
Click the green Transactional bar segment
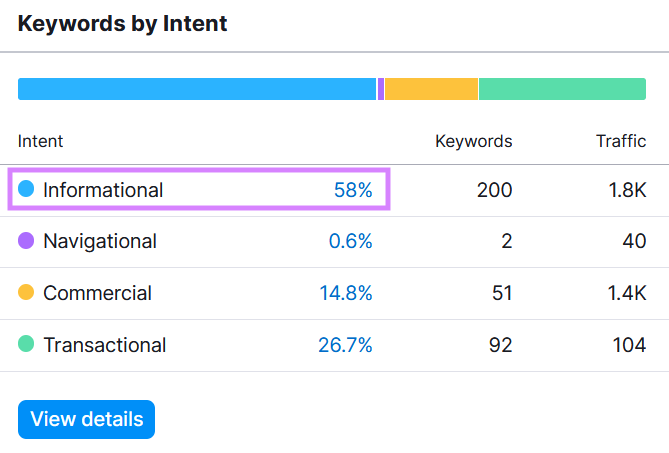tap(562, 89)
